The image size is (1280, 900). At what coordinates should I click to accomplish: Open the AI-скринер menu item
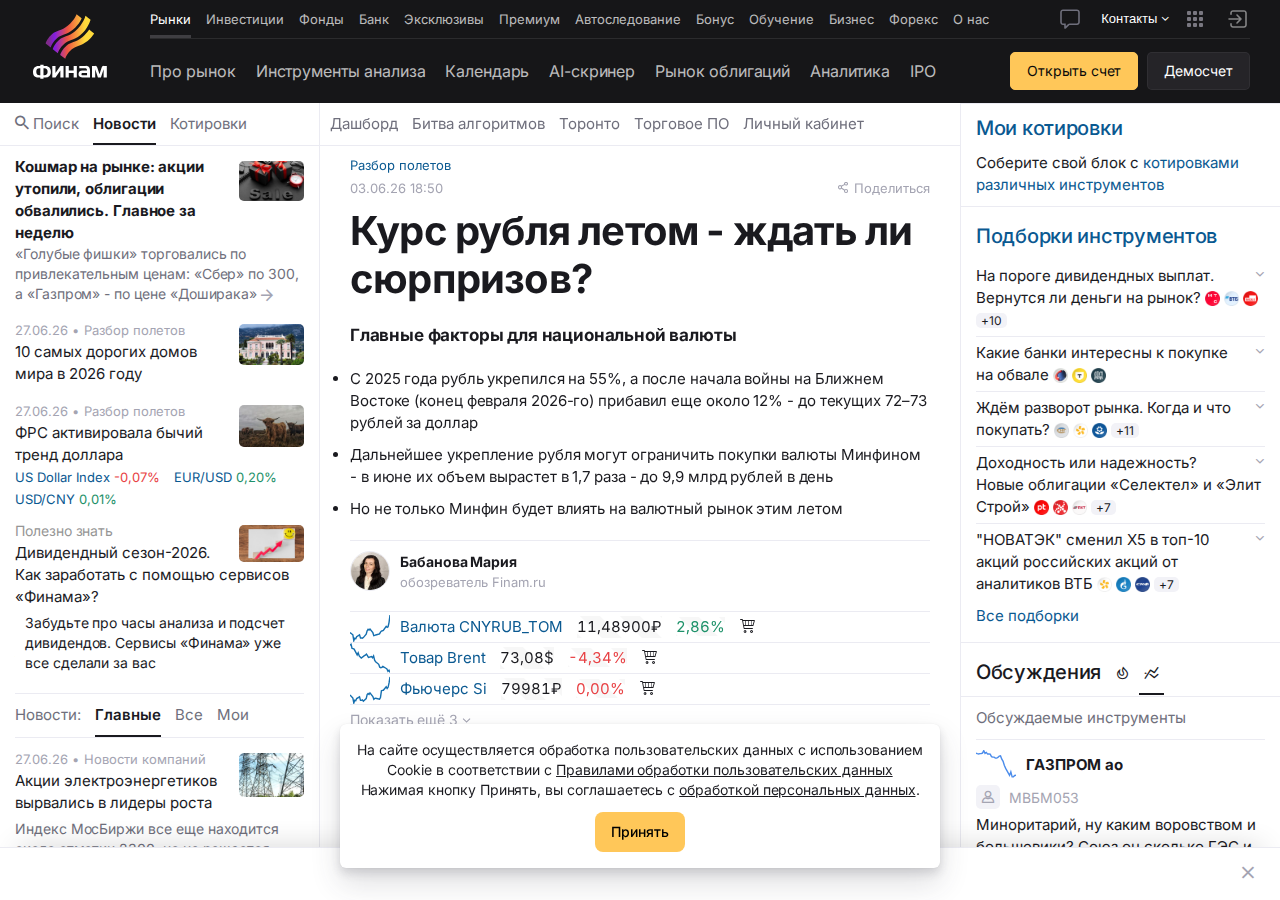(x=592, y=71)
